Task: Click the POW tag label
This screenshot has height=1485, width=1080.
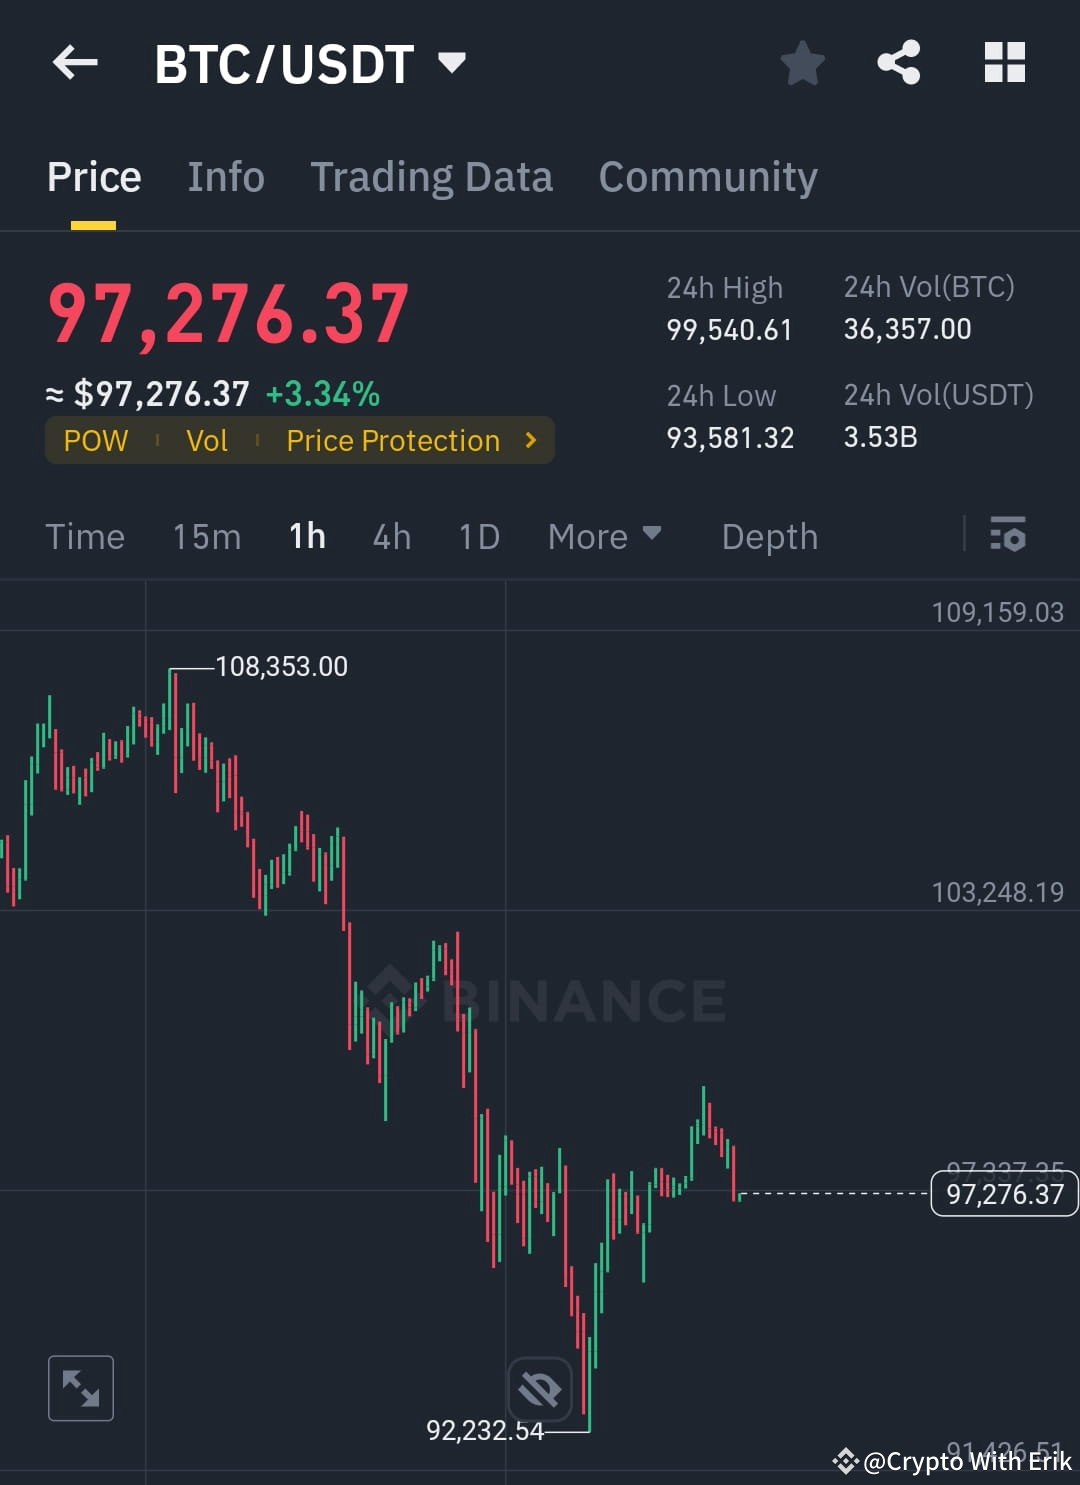Action: (95, 440)
